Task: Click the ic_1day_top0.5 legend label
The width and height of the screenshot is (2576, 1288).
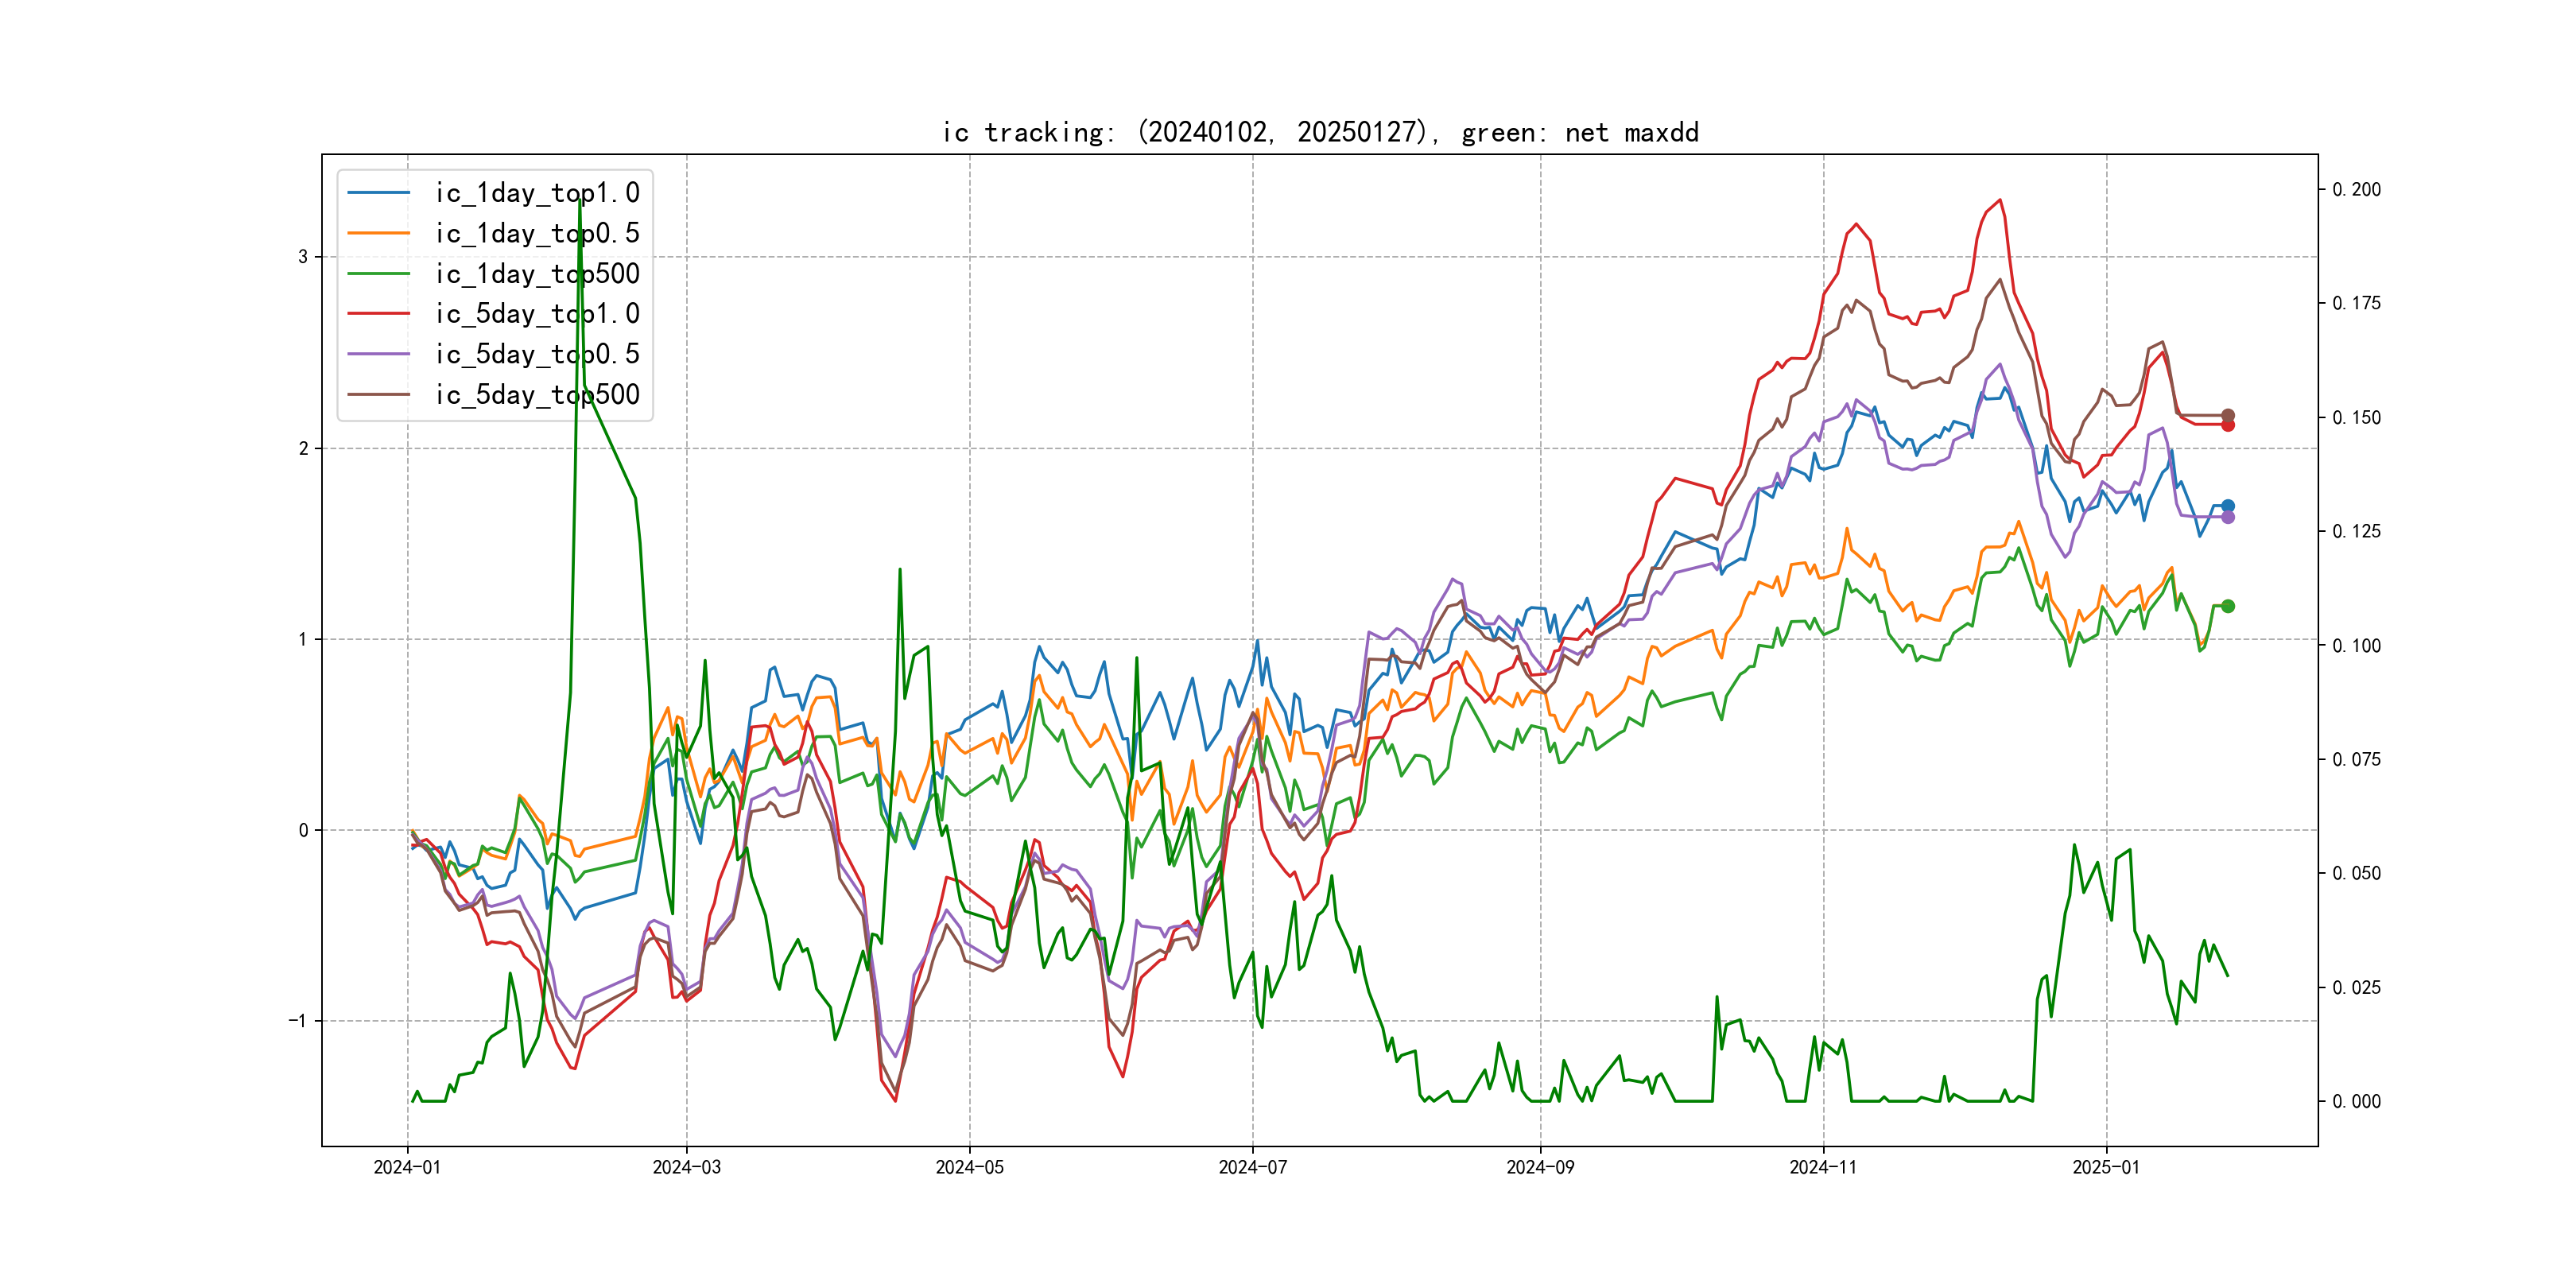Action: (537, 233)
